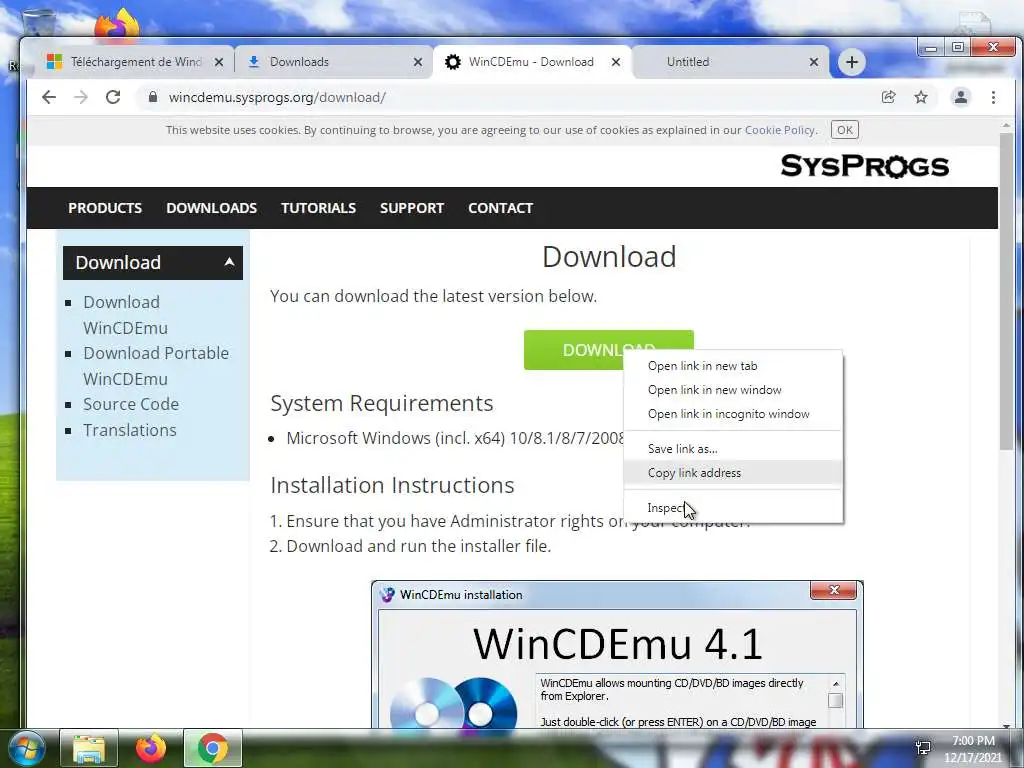Share this page via the share icon
Screen dimensions: 1024x768
(x=888, y=97)
